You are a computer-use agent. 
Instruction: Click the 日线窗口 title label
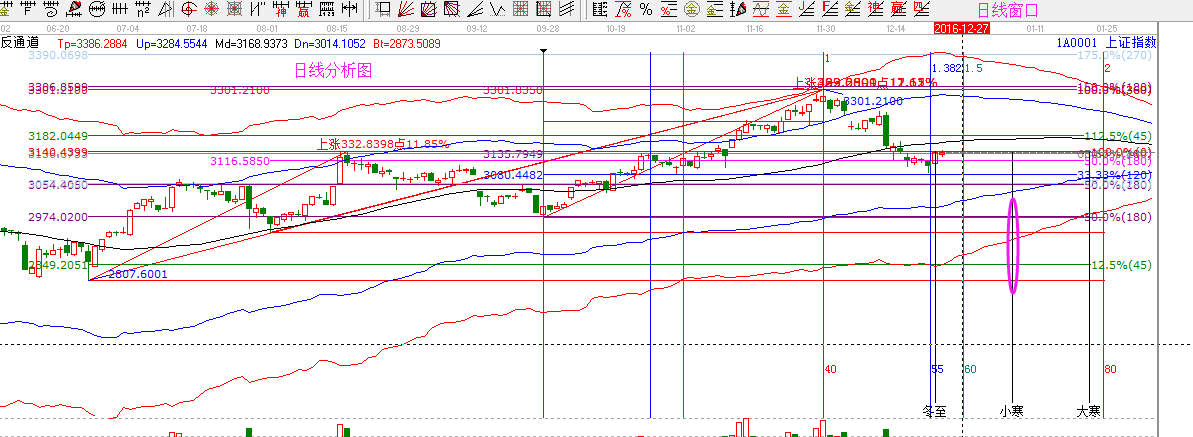(x=1007, y=10)
